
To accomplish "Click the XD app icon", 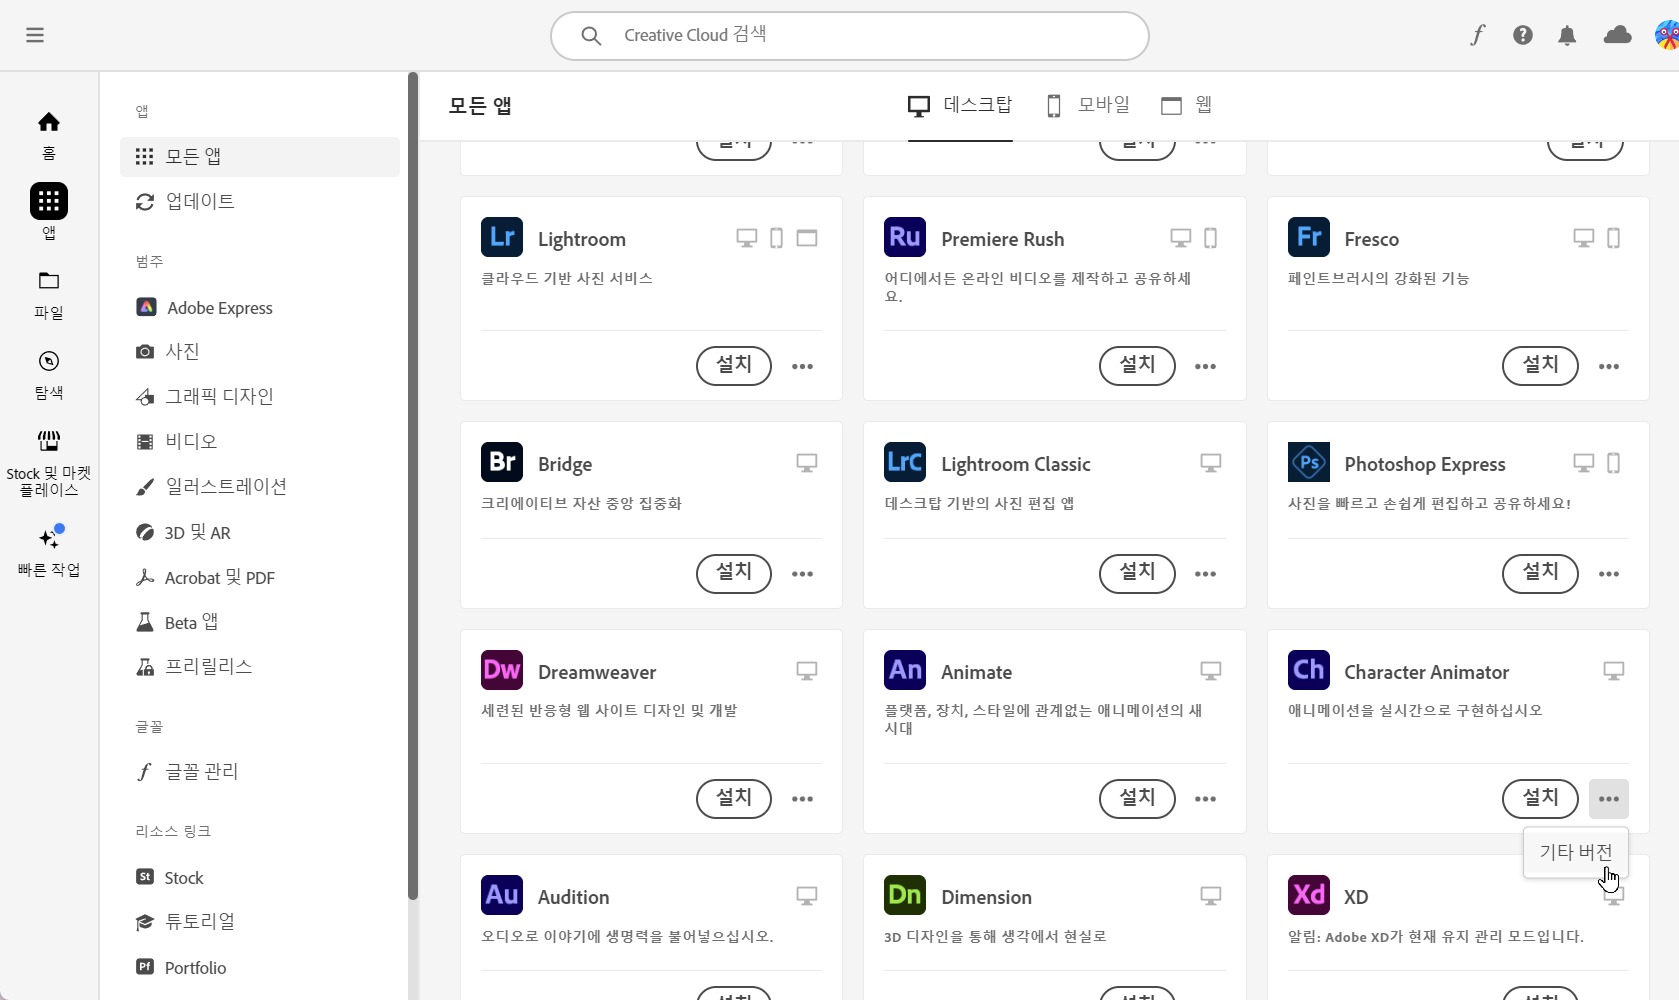I will (x=1309, y=895).
